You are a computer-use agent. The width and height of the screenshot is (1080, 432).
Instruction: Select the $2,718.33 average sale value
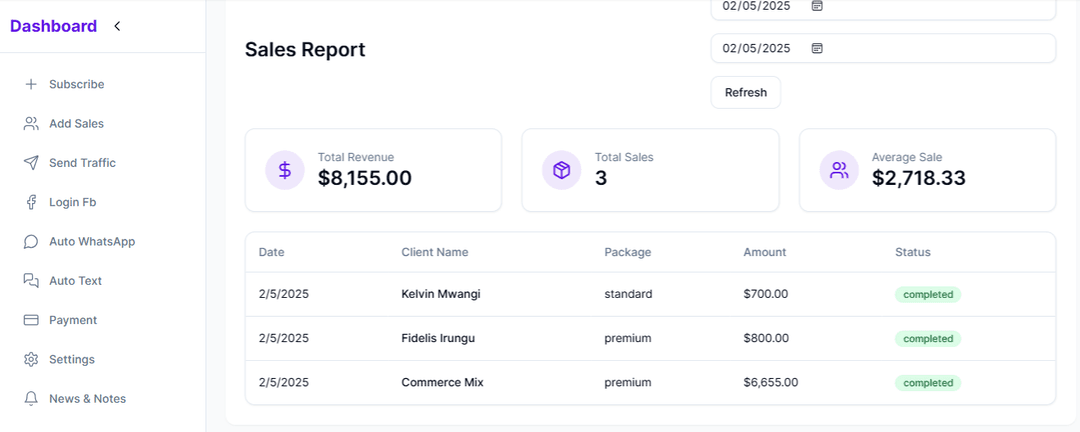918,178
